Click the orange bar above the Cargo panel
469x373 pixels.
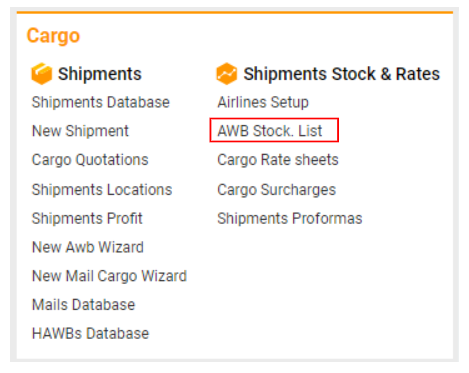(x=235, y=12)
